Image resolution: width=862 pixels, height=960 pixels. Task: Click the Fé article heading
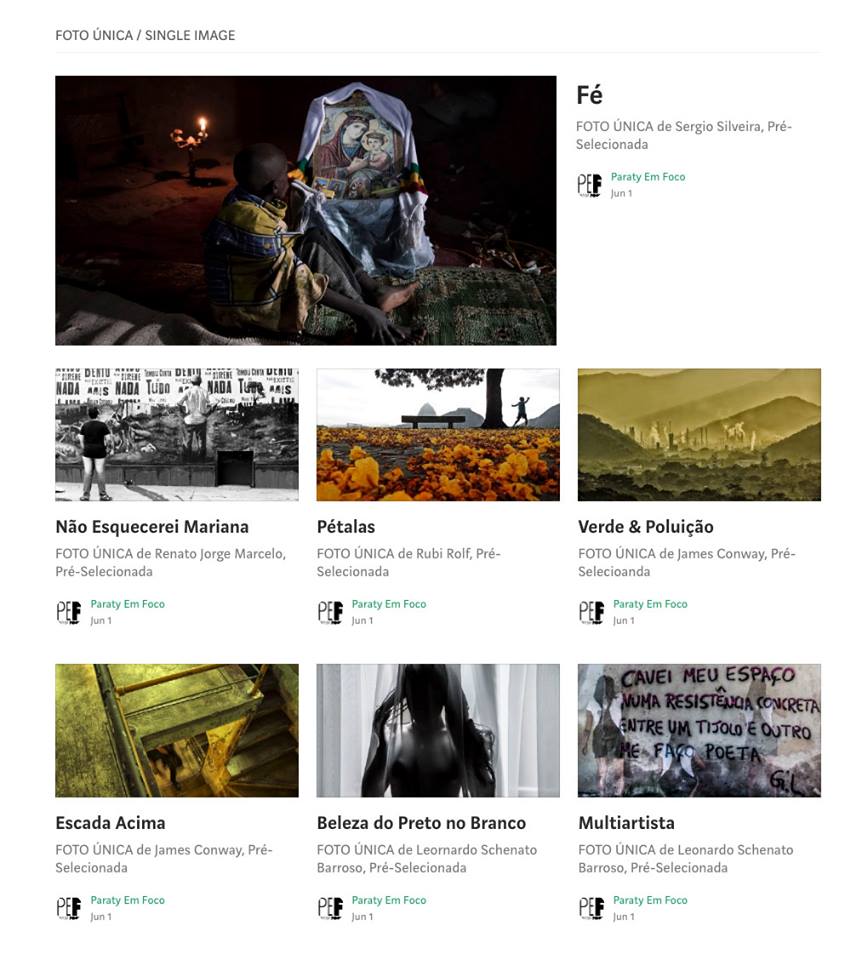coord(590,95)
